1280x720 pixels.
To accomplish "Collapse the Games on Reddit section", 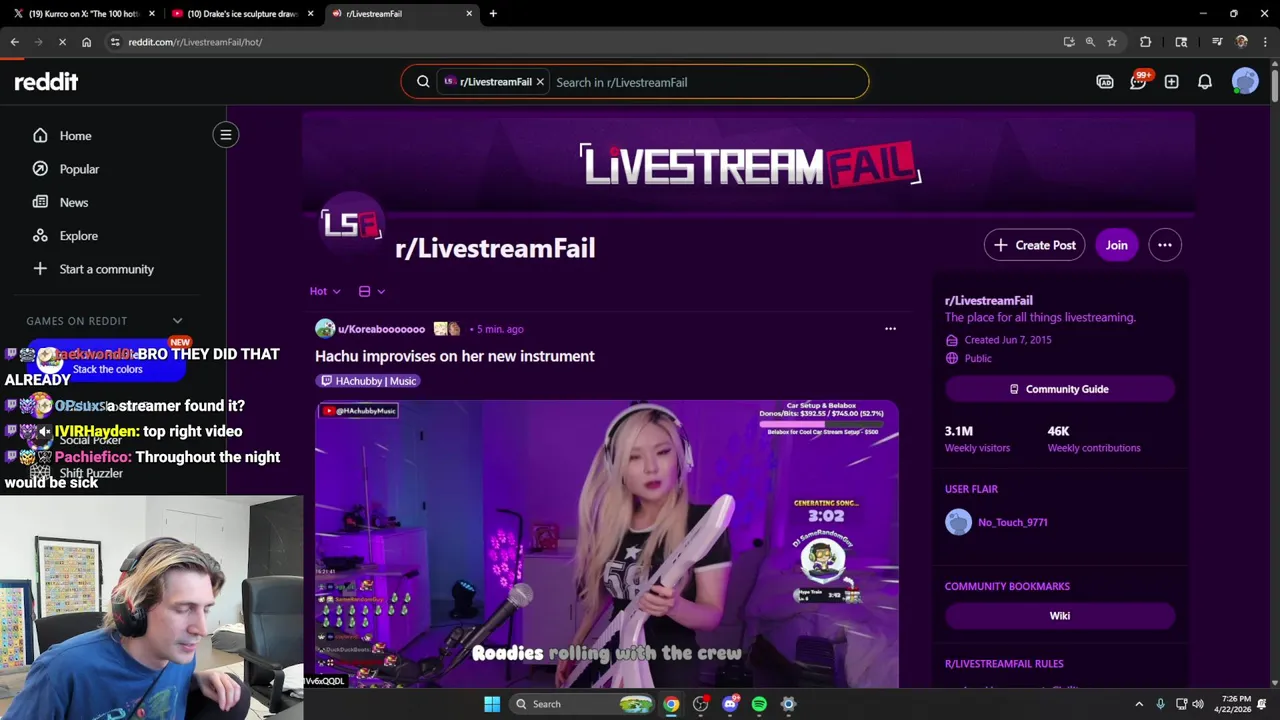I will (x=178, y=321).
